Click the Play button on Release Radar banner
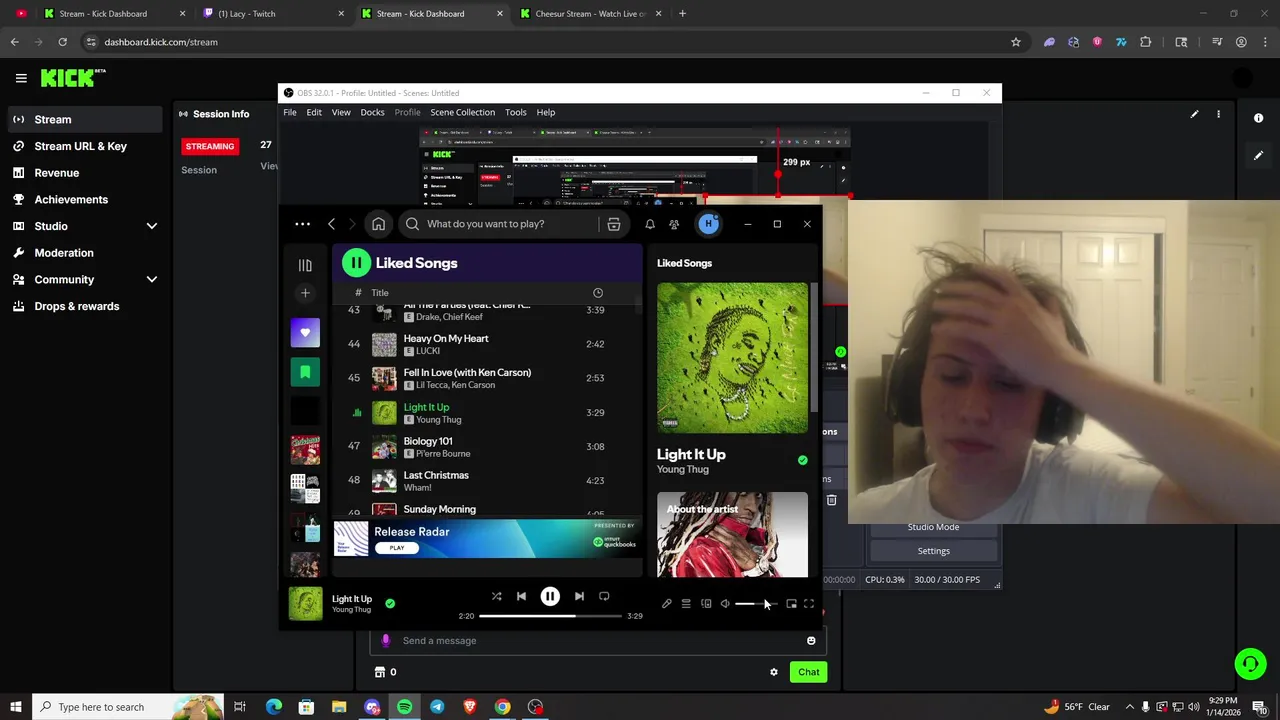 click(397, 548)
